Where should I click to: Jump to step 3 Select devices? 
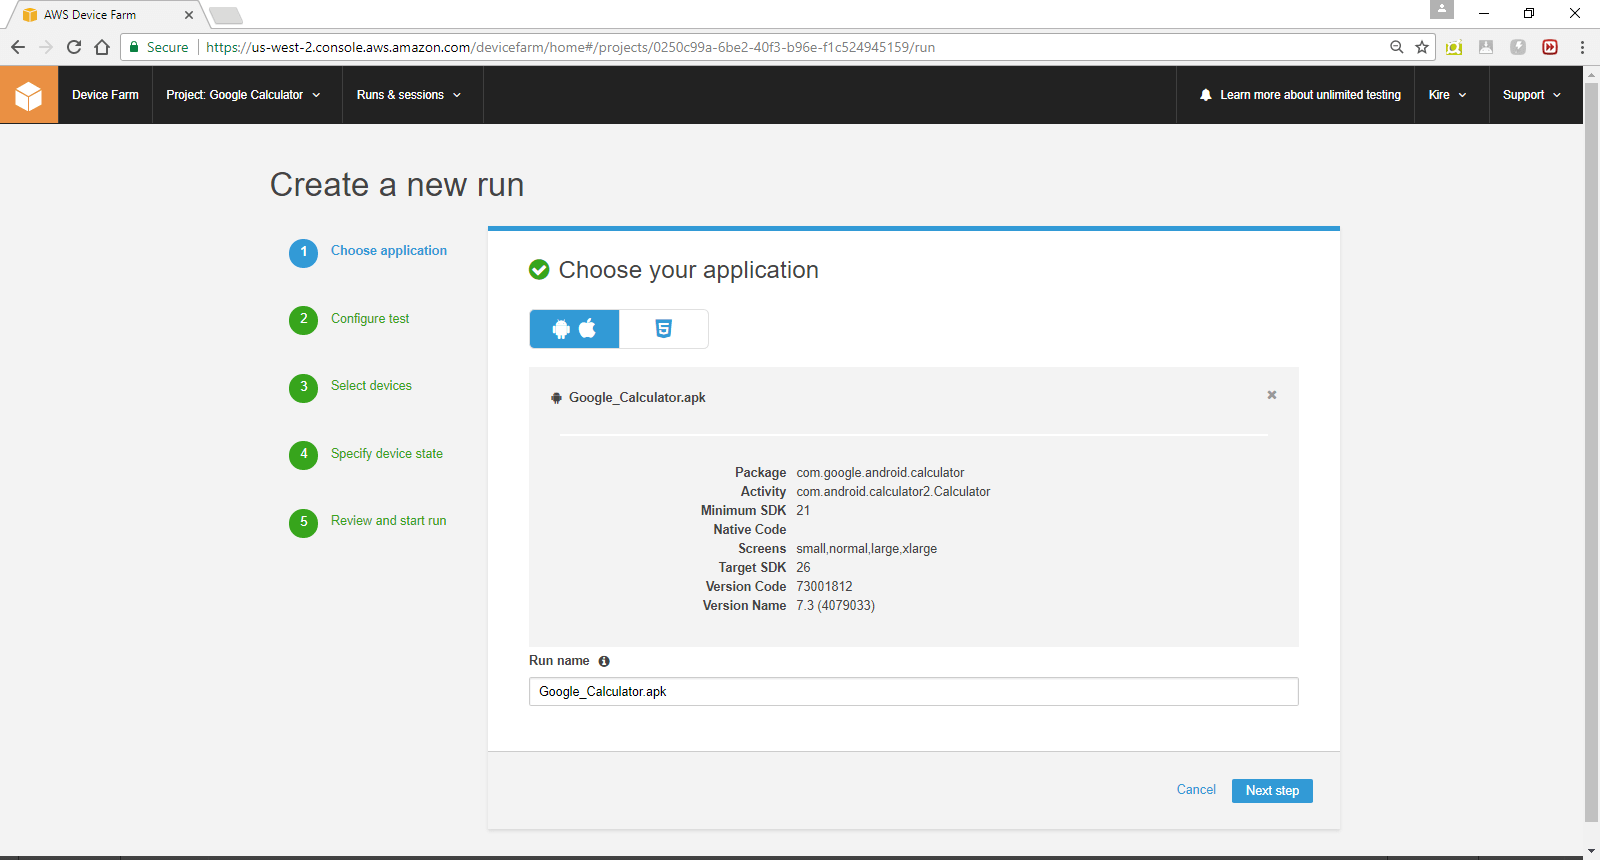371,386
